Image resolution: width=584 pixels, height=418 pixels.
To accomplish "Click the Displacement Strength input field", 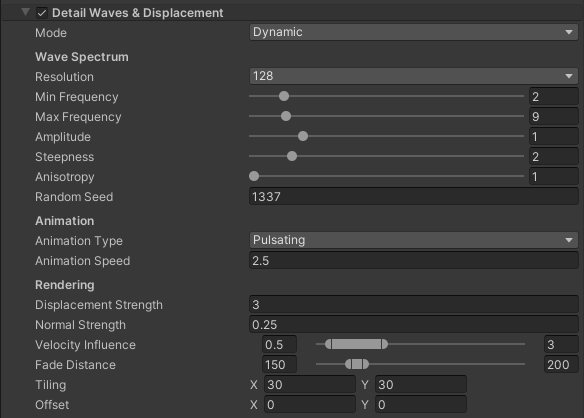I will pos(413,305).
